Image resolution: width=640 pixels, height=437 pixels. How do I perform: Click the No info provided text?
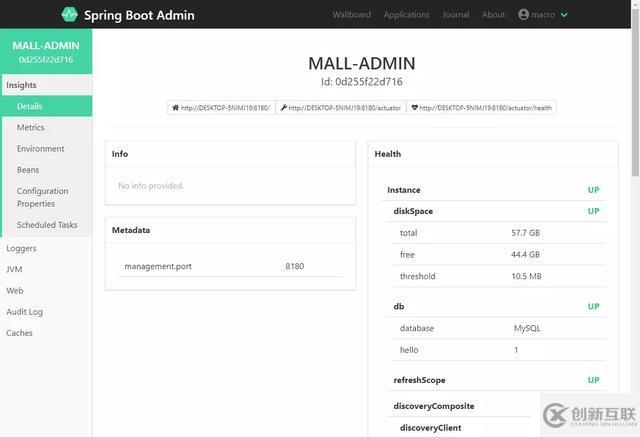click(x=151, y=186)
